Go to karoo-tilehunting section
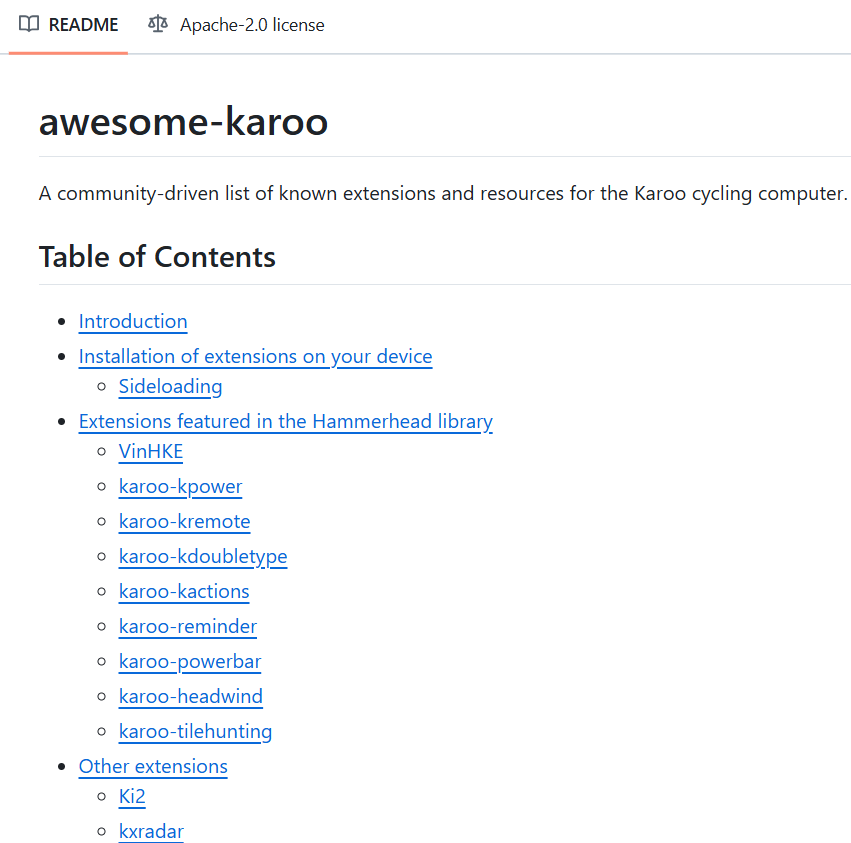 tap(195, 732)
